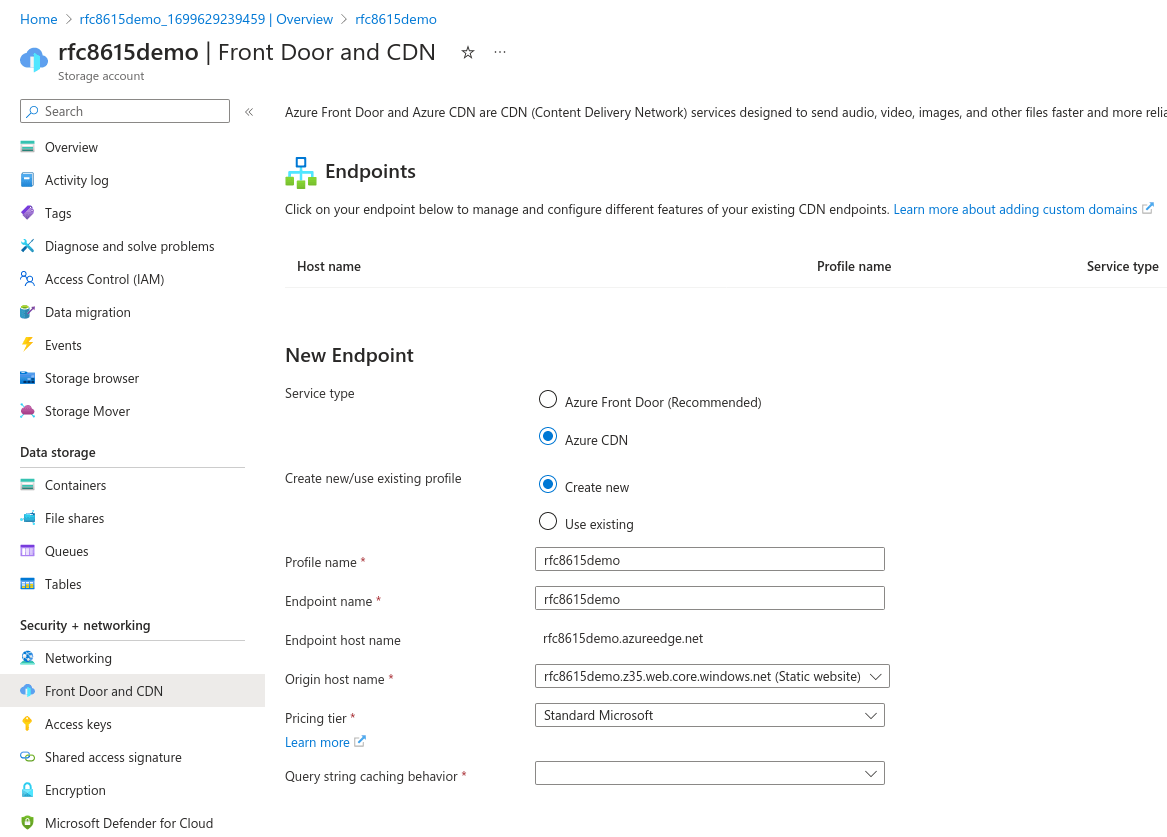Screen dimensions: 1167x837
Task: Click the Activity log icon
Action: (28, 179)
